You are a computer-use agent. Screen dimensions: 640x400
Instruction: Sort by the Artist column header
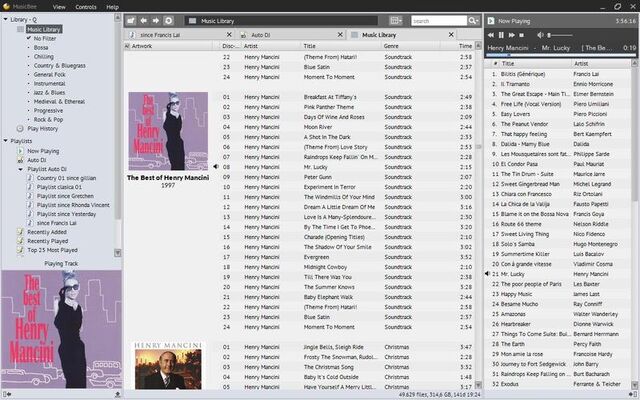tap(271, 46)
